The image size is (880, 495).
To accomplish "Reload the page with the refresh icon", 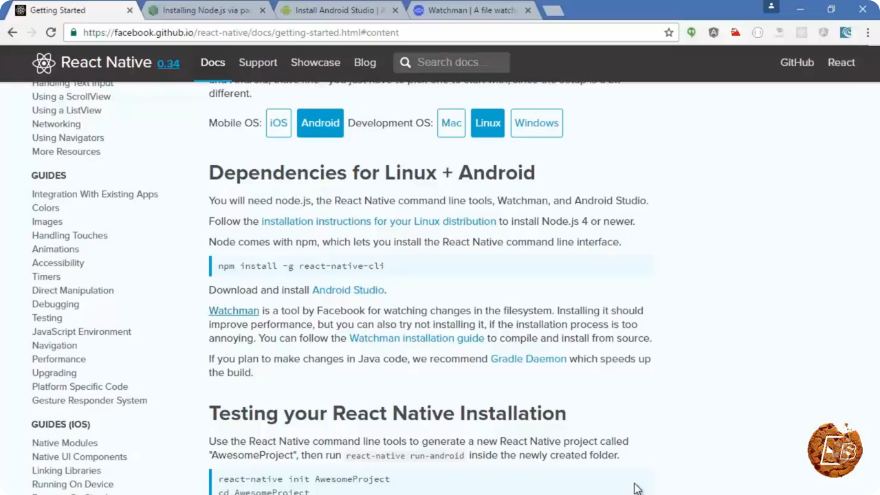I will click(x=51, y=33).
